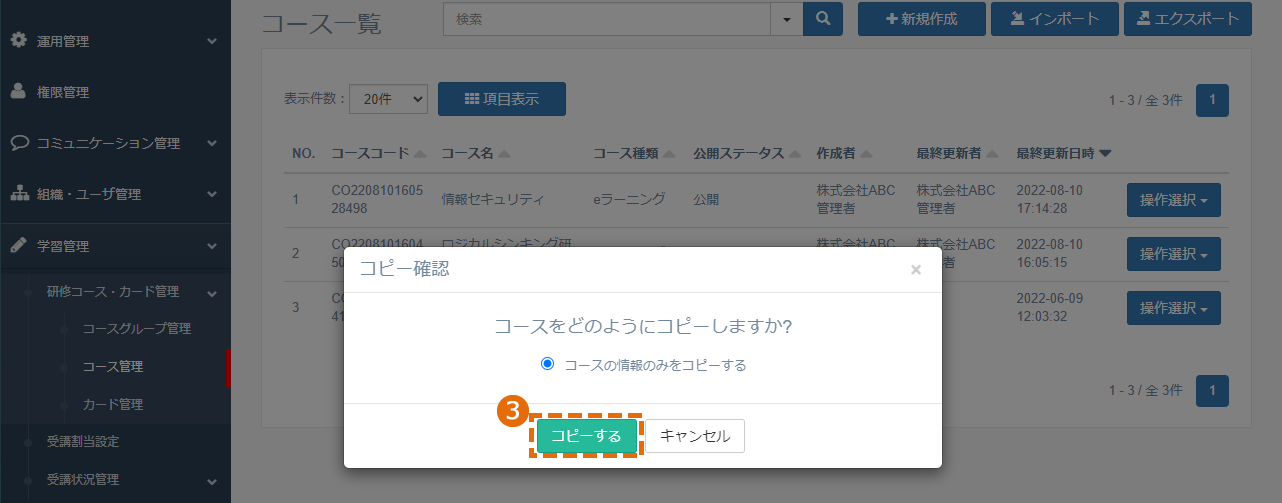
Task: Sort by コース種類 column
Action: coord(635,153)
